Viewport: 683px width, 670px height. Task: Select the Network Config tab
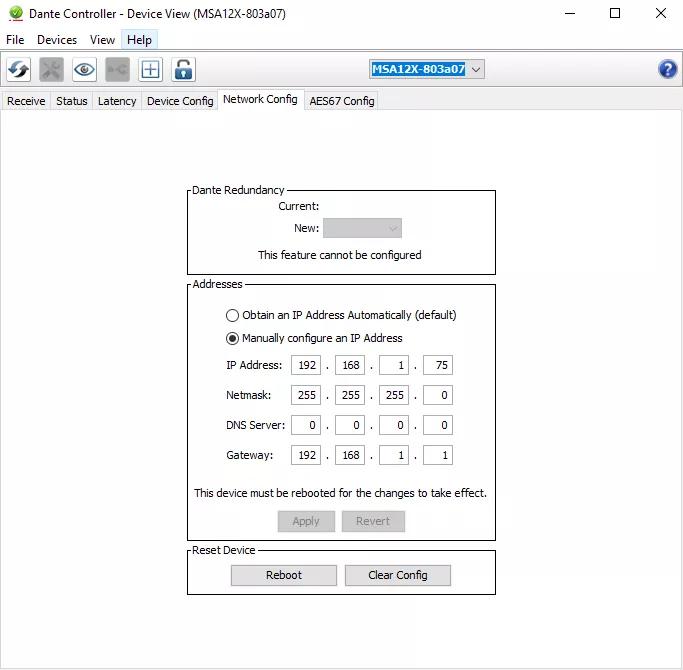pos(260,99)
